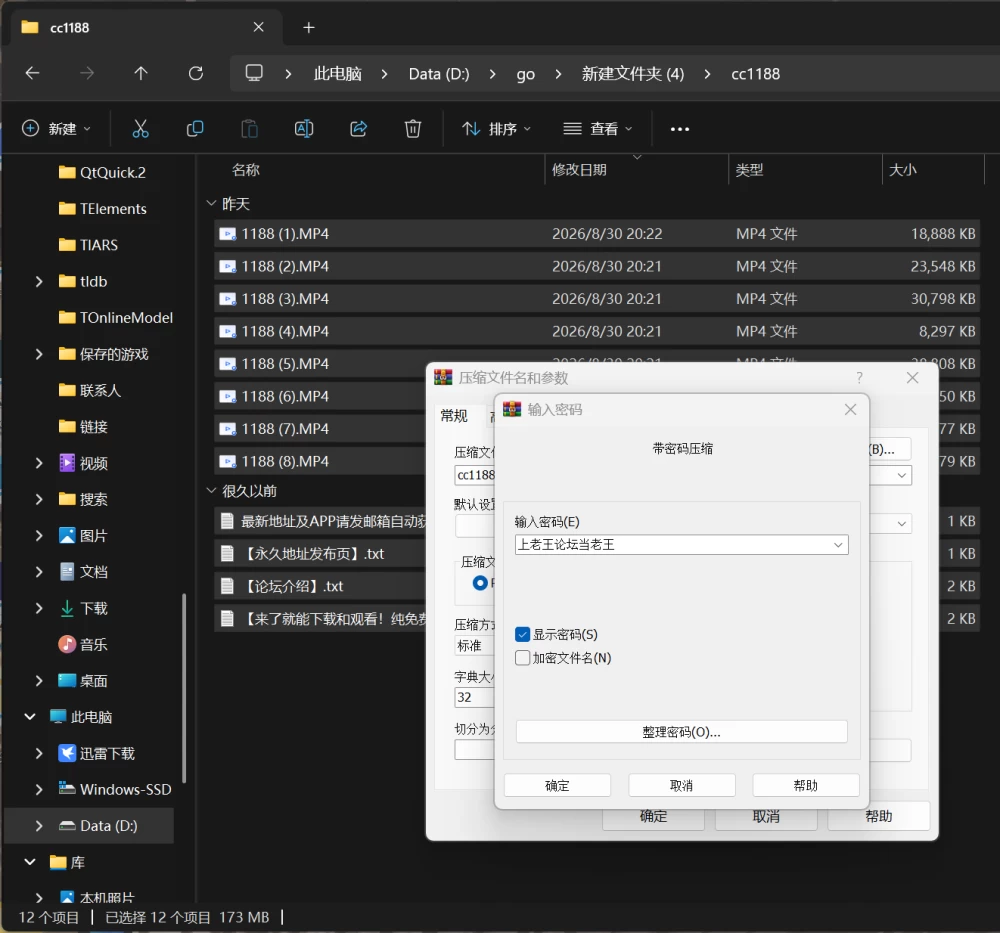Collapse the 昨天 file group
The height and width of the screenshot is (933, 1000).
pos(212,203)
